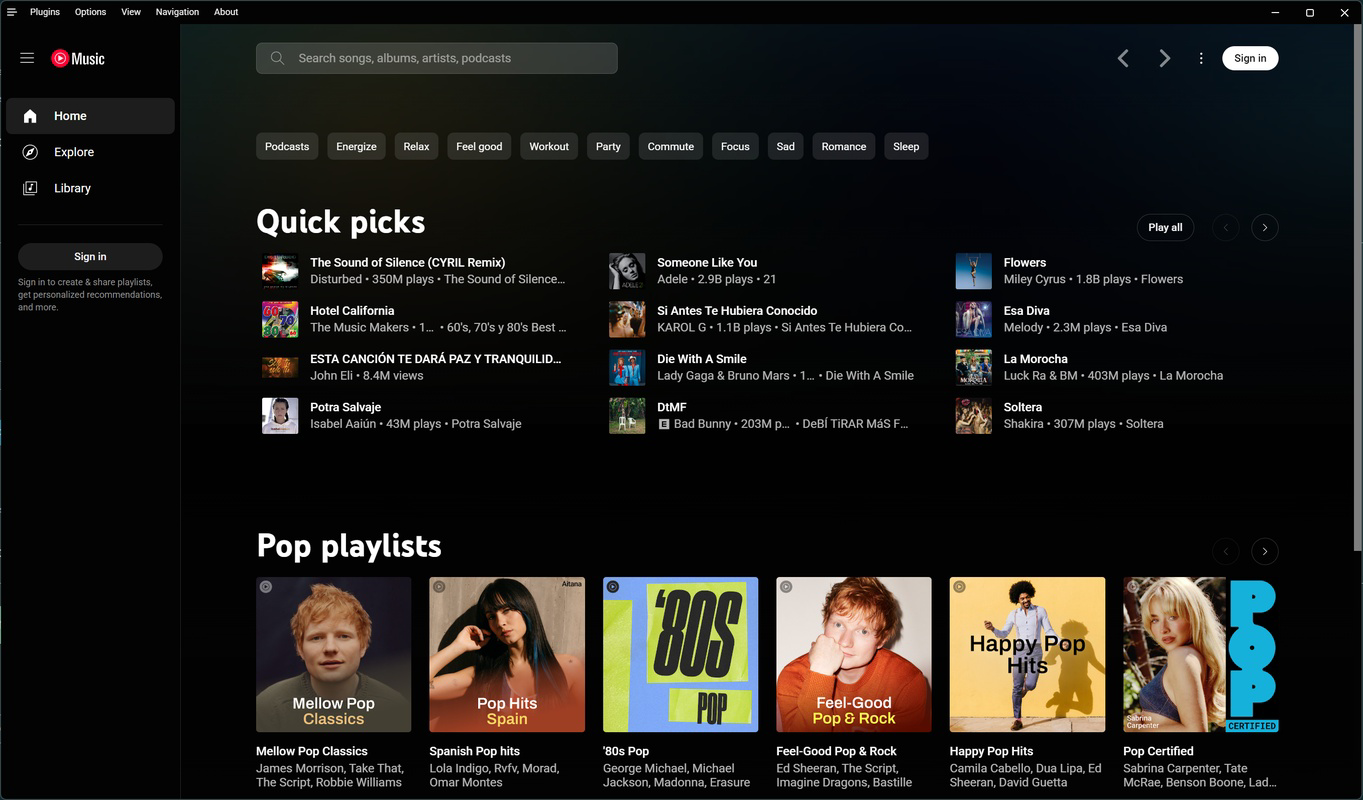Screen dimensions: 1363x800
Task: Click the YouTube Music logo
Action: coord(78,57)
